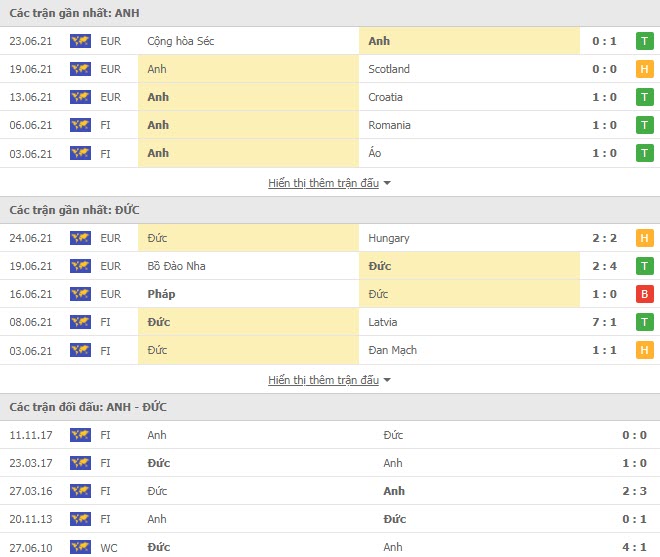This screenshot has width=660, height=557.
Task: Click the red B badge for Pháp vs Đức
Action: [645, 294]
